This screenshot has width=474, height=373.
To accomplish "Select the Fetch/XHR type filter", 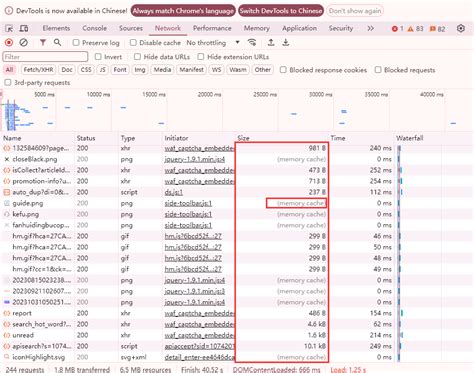I will tap(38, 70).
